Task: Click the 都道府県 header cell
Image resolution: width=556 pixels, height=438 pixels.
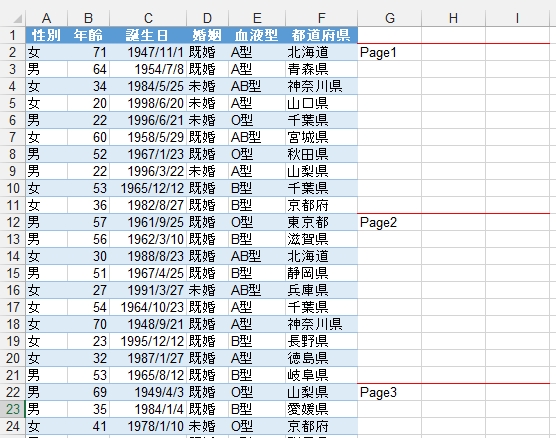Action: pos(322,35)
